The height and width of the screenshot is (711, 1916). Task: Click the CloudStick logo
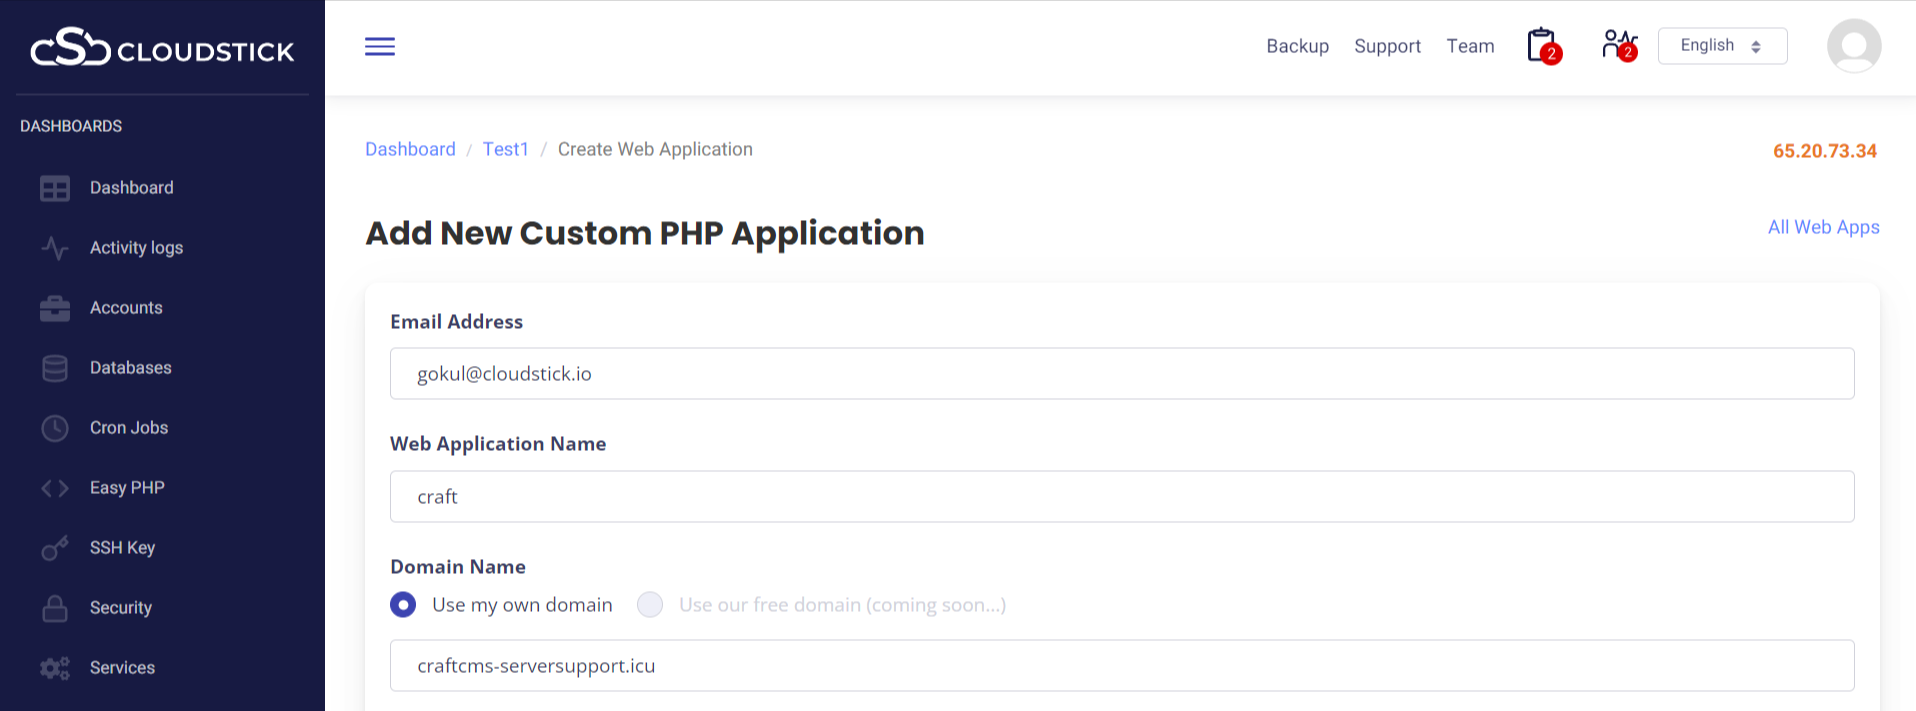[162, 49]
